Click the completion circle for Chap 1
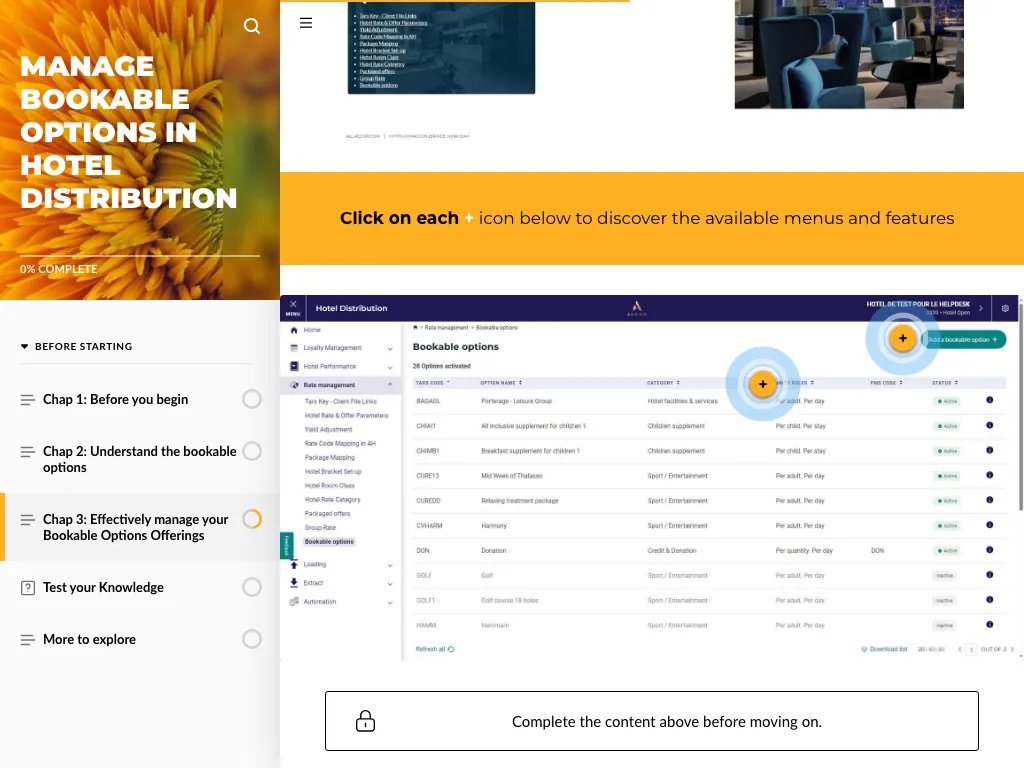Image resolution: width=1024 pixels, height=768 pixels. click(x=252, y=399)
